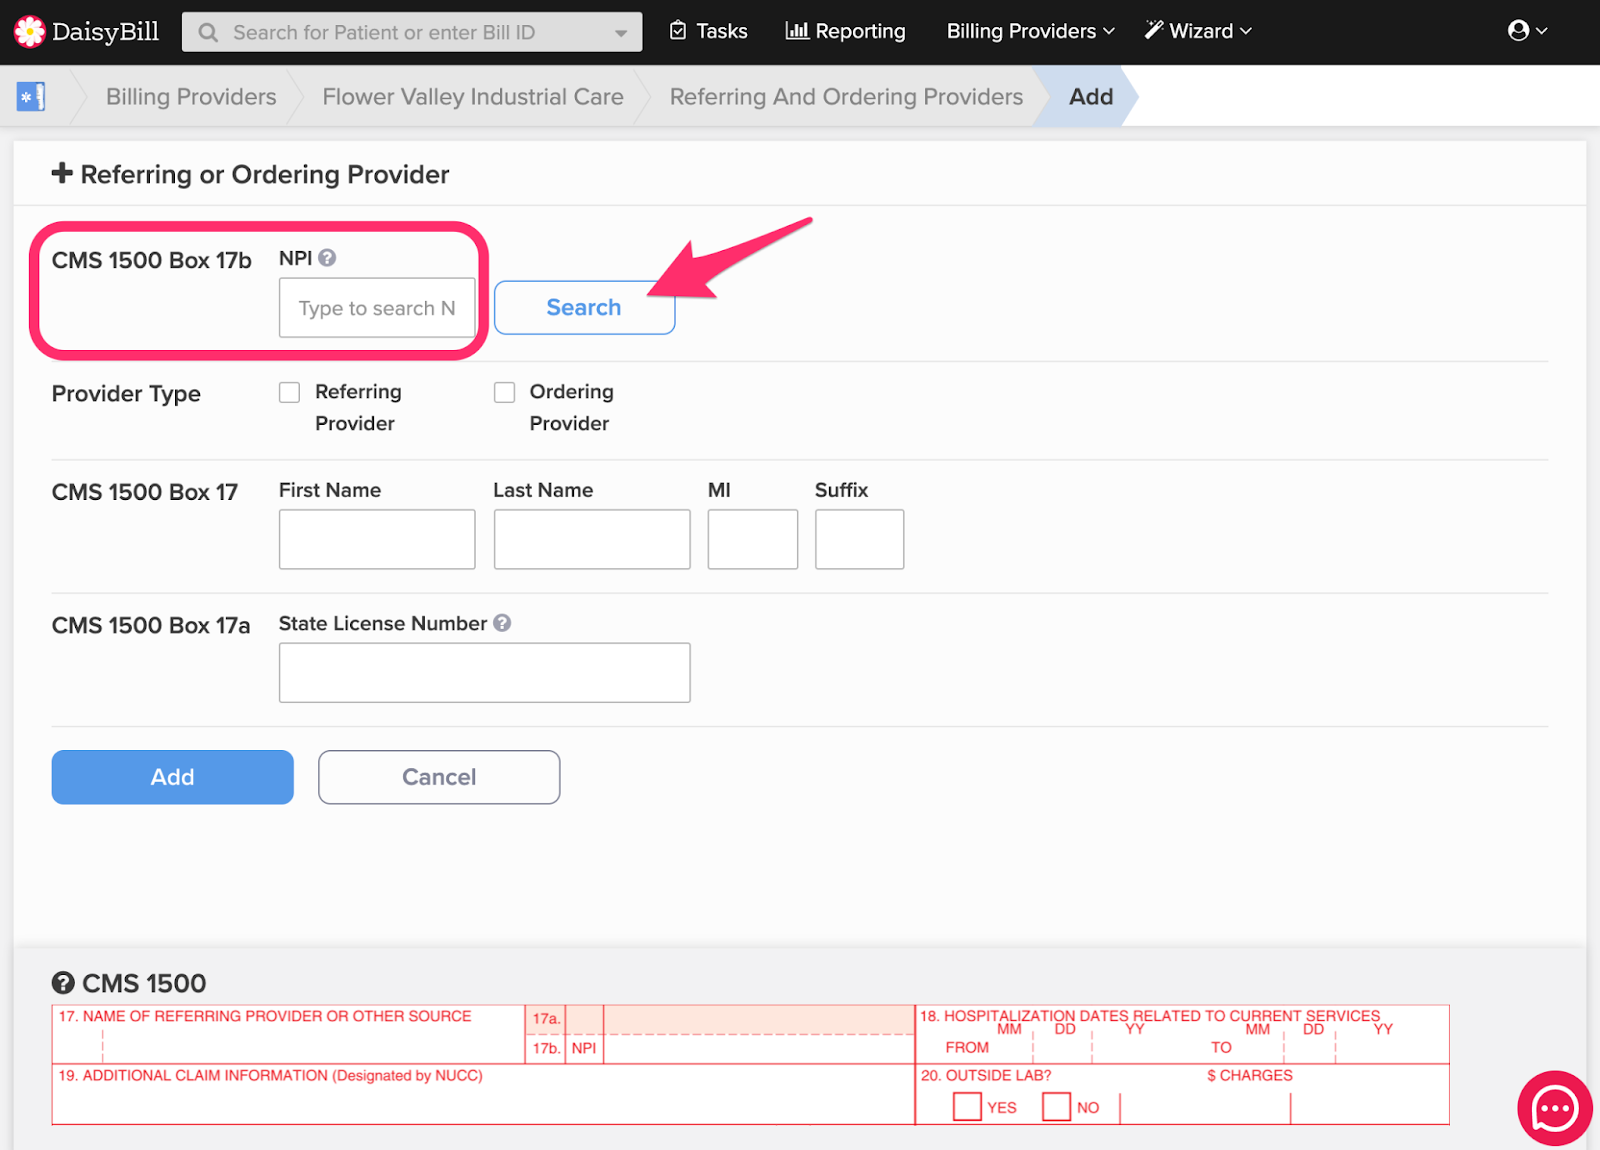Click the 'Provider Type' label

[x=126, y=394]
